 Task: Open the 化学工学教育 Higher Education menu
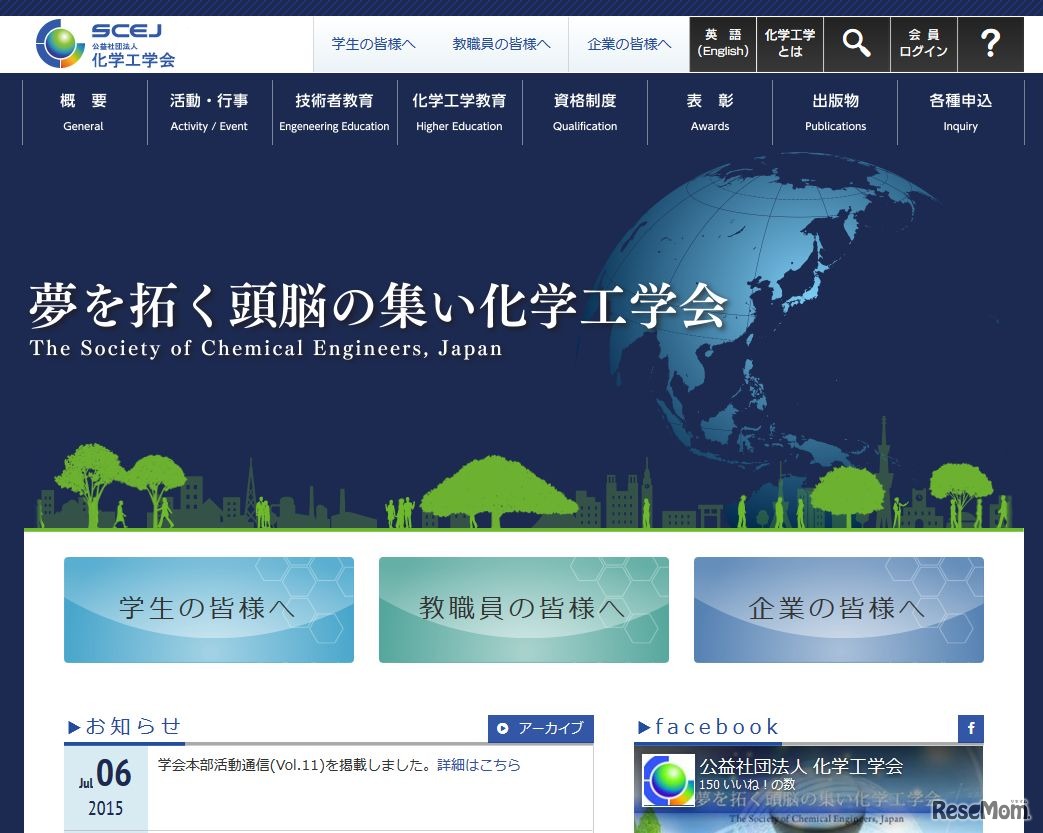[x=459, y=110]
